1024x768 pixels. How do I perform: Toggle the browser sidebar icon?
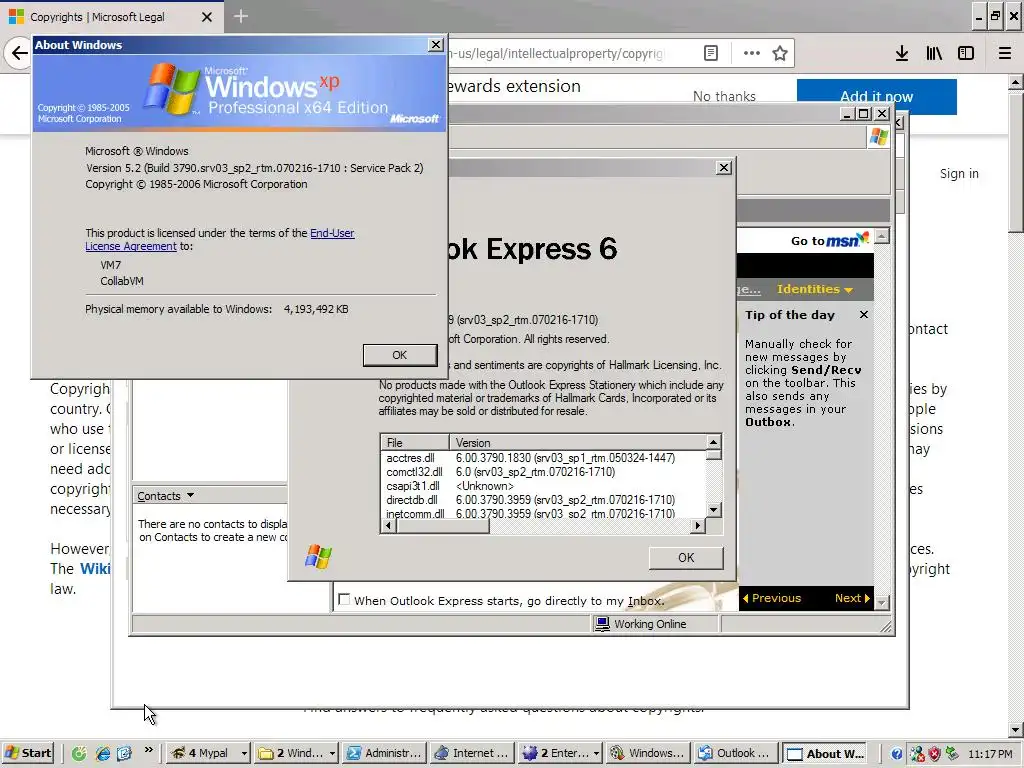click(966, 54)
